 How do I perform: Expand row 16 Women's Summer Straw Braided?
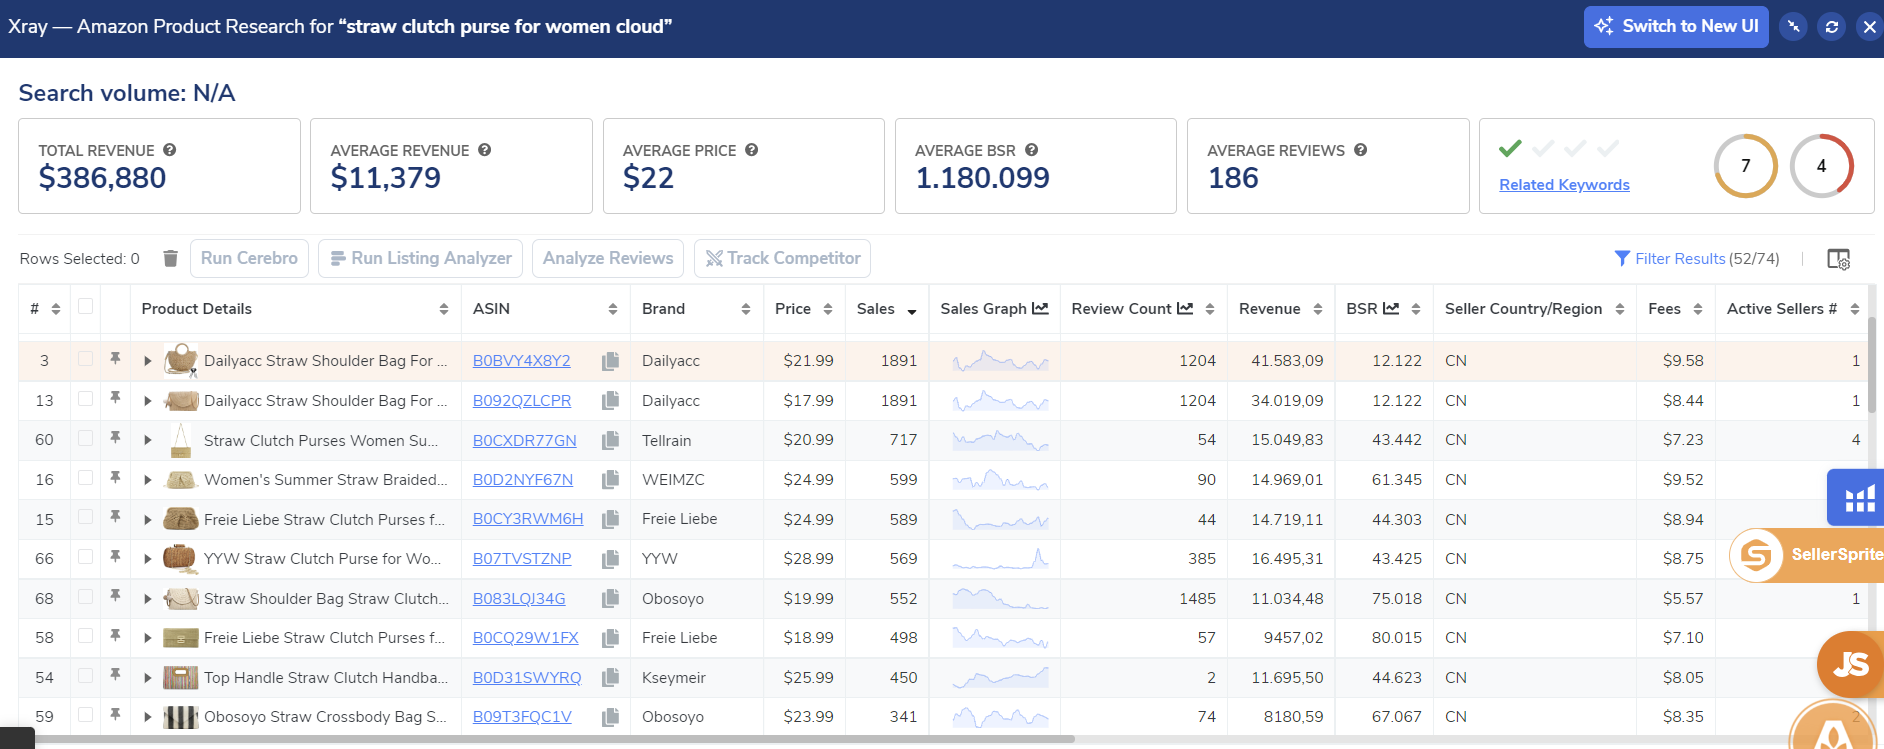(147, 480)
